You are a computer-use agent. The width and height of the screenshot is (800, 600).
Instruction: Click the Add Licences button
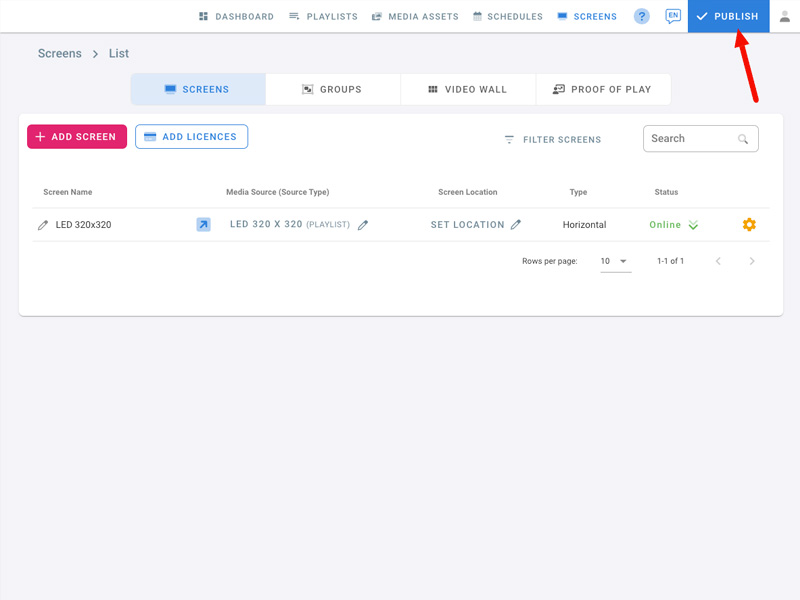191,137
